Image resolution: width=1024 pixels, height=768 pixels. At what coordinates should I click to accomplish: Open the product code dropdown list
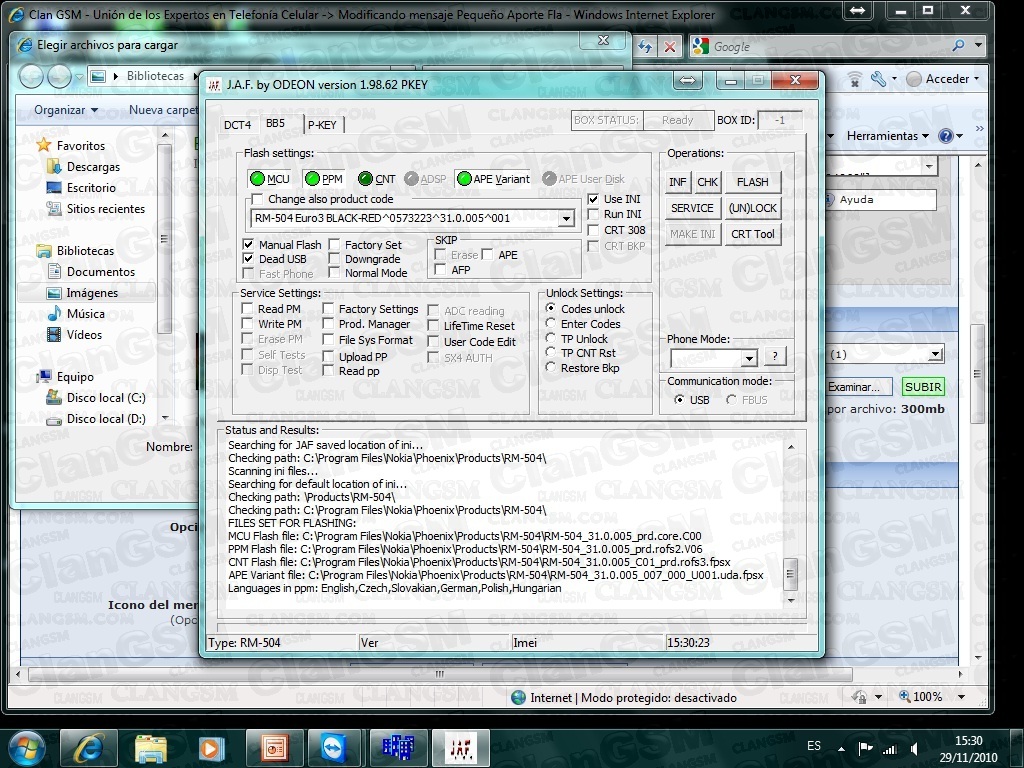coord(566,218)
